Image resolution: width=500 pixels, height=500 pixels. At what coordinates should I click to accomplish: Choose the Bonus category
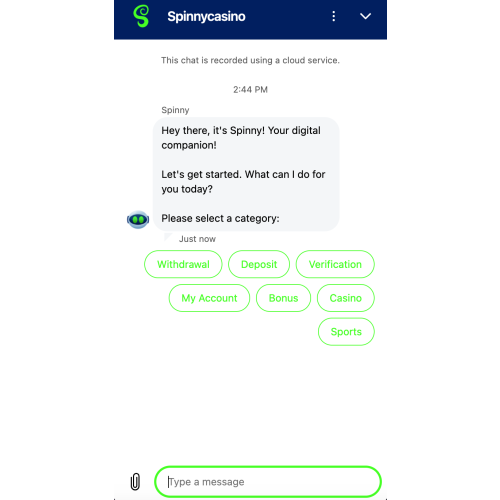283,298
